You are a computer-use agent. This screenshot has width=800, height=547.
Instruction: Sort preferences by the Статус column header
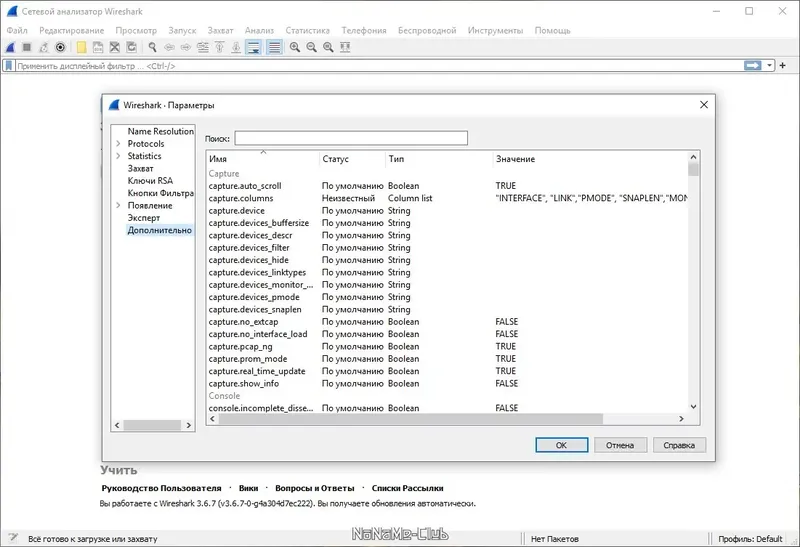coord(352,159)
